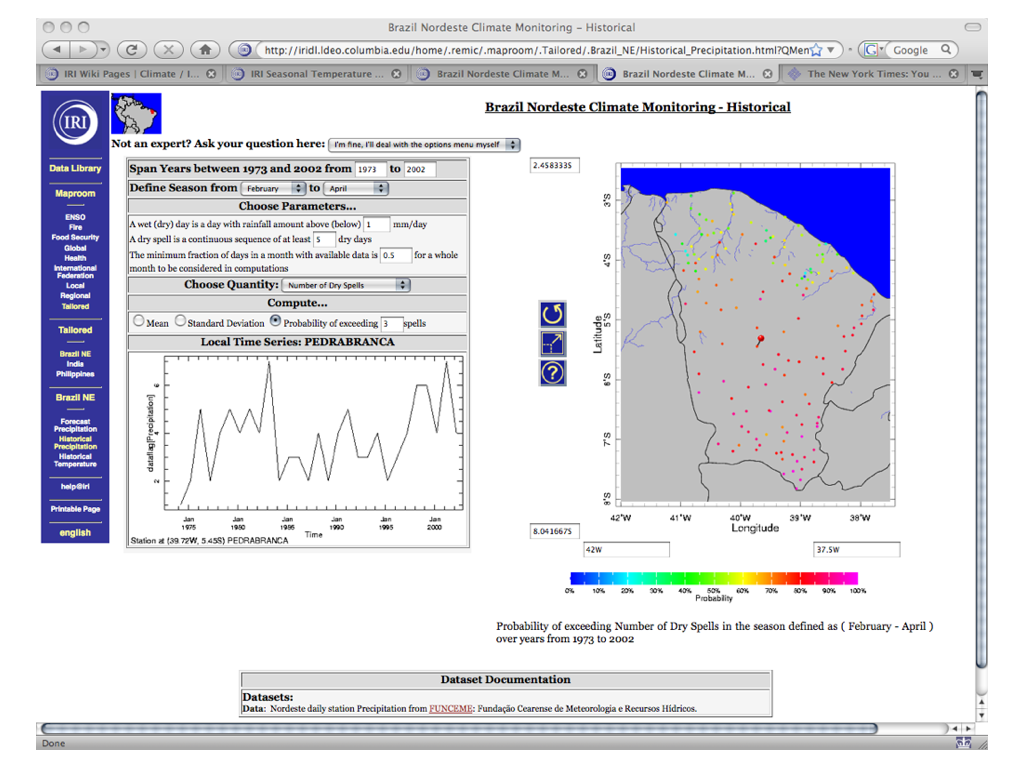Click the South America map thumbnail
Screen dimensions: 1024x768
coord(136,114)
